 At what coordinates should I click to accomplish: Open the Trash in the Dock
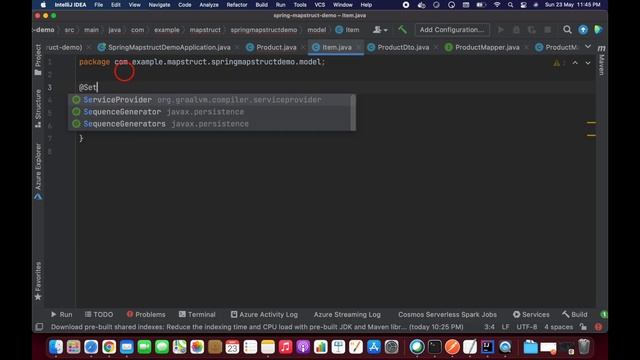pos(584,347)
